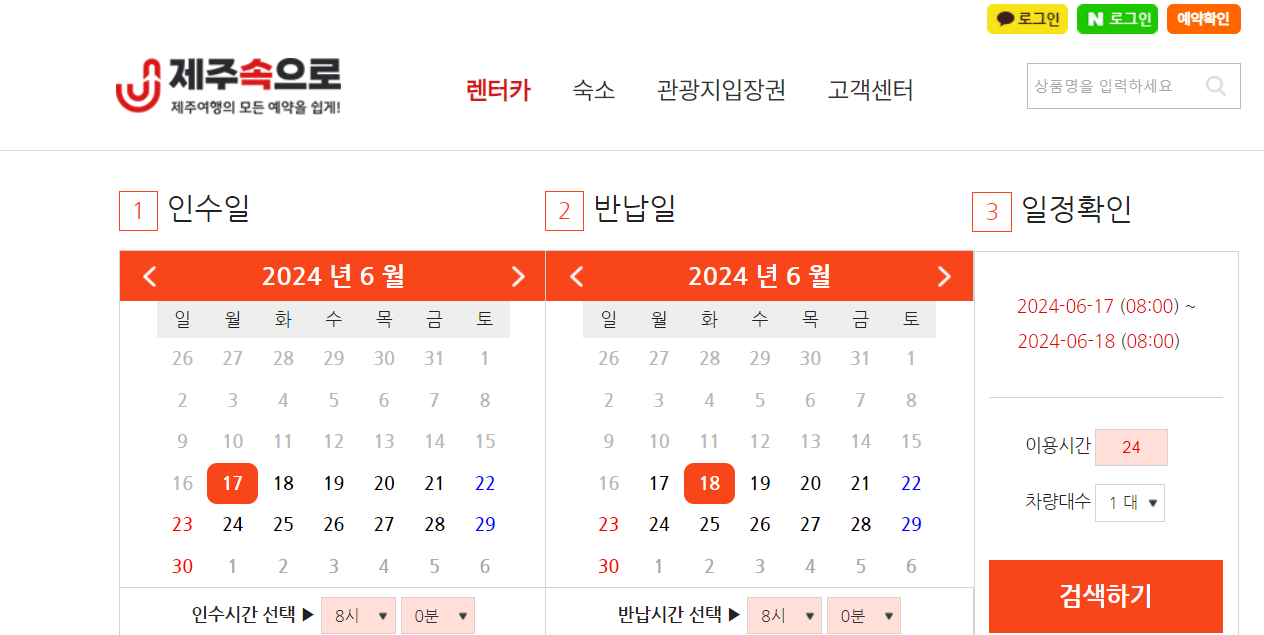Select June 27 in 반납일 calendar
The height and width of the screenshot is (635, 1264).
810,524
